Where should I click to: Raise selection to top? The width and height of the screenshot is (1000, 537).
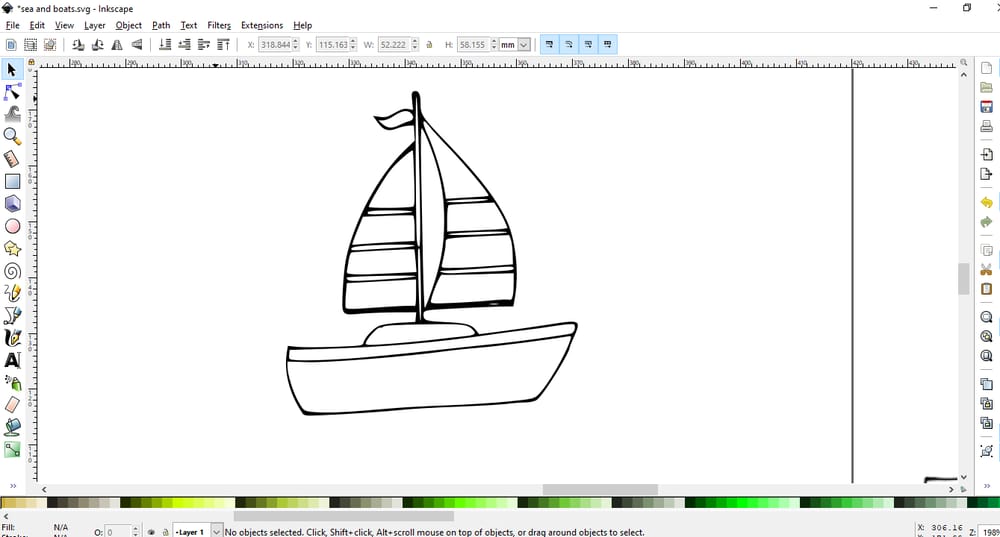click(x=223, y=45)
